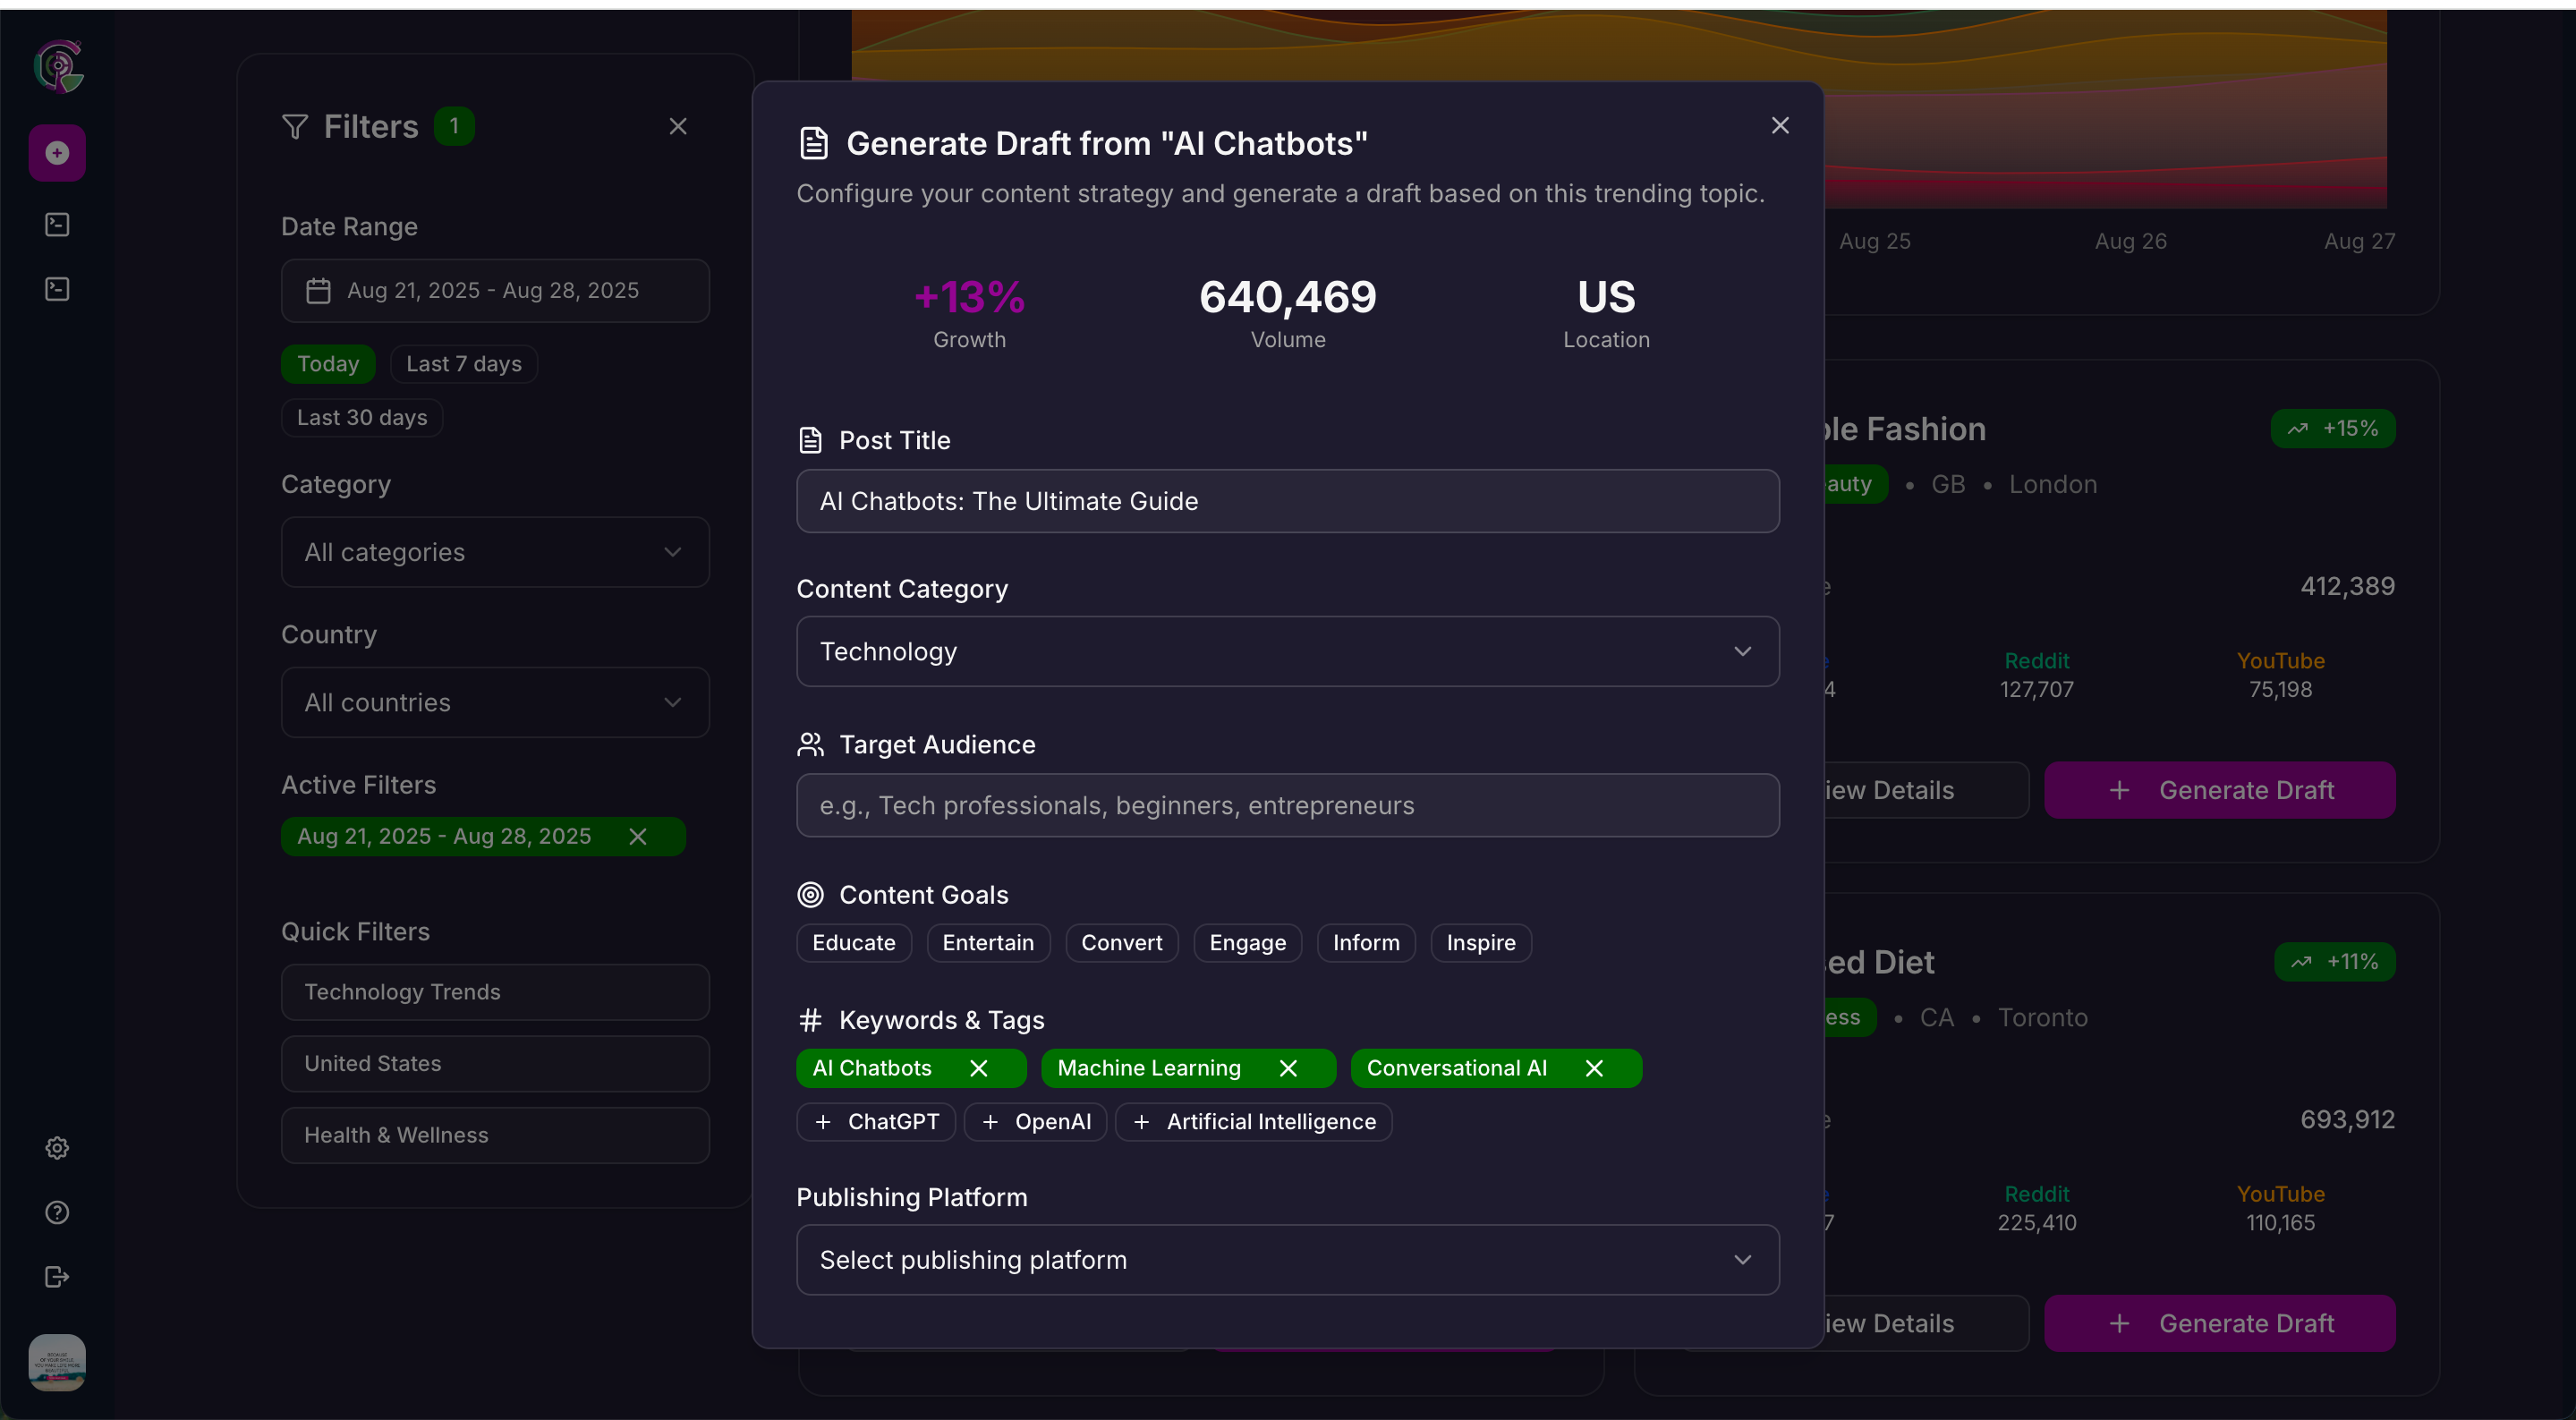This screenshot has width=2576, height=1420.
Task: Close the Filters panel
Action: point(678,126)
